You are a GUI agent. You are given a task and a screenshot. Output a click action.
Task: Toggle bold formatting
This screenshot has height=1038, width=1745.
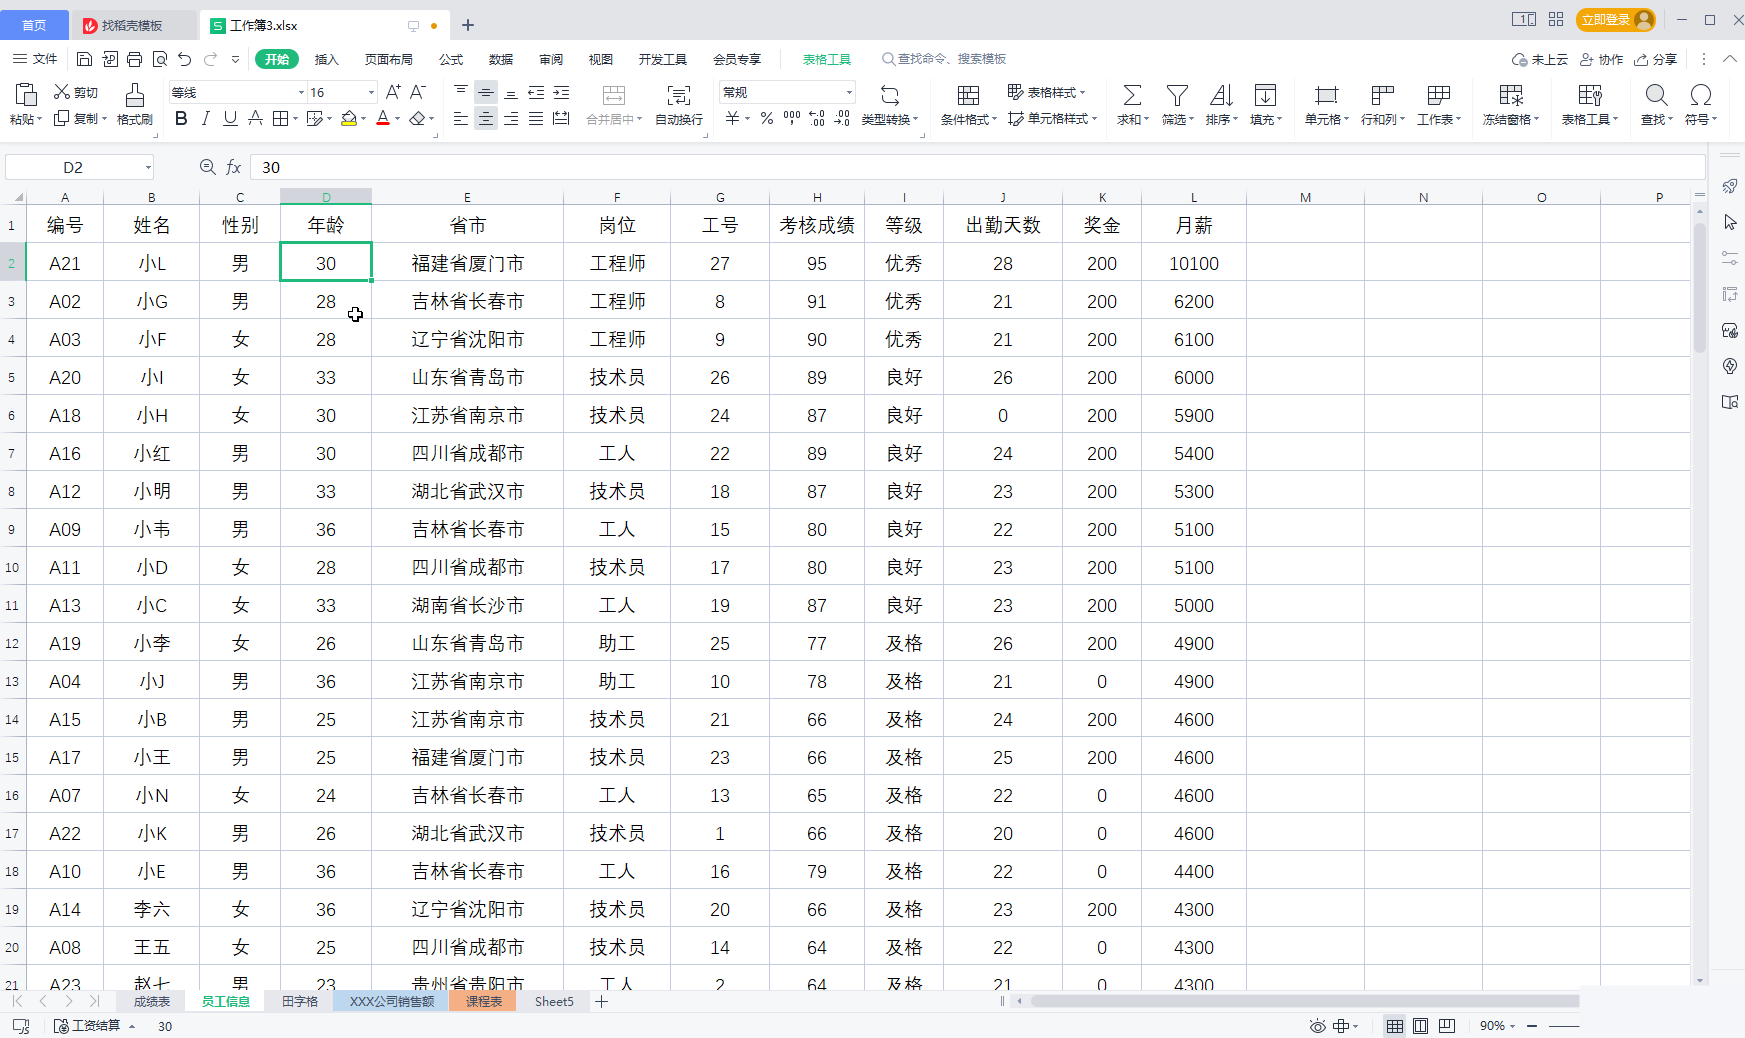[180, 118]
